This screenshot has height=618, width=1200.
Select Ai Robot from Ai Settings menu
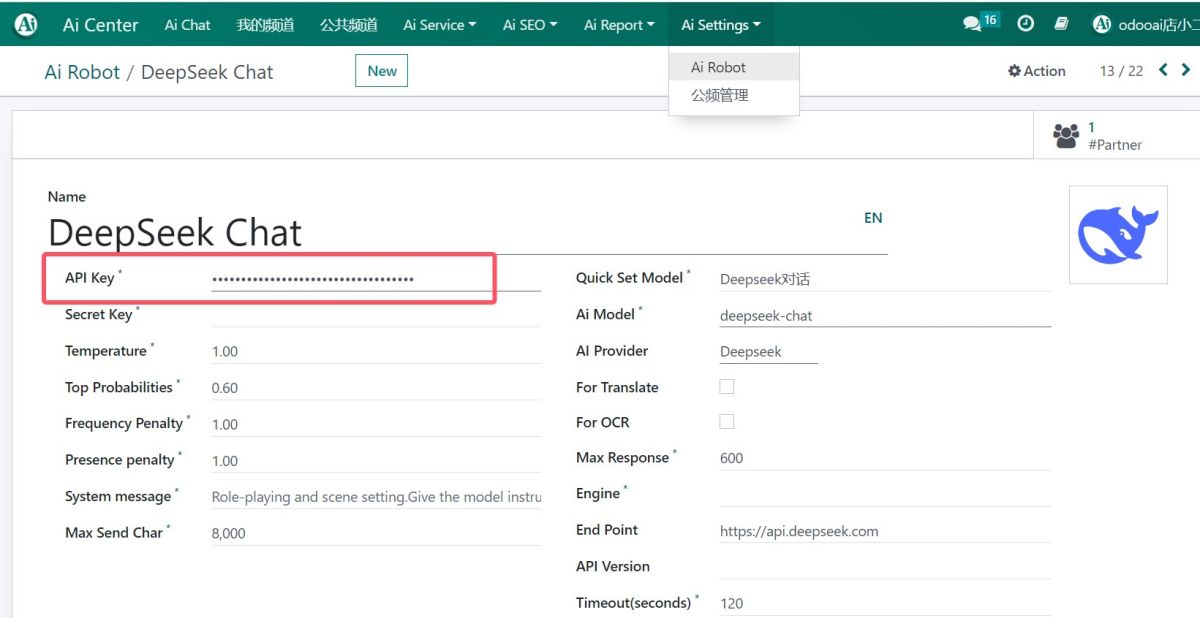point(719,67)
